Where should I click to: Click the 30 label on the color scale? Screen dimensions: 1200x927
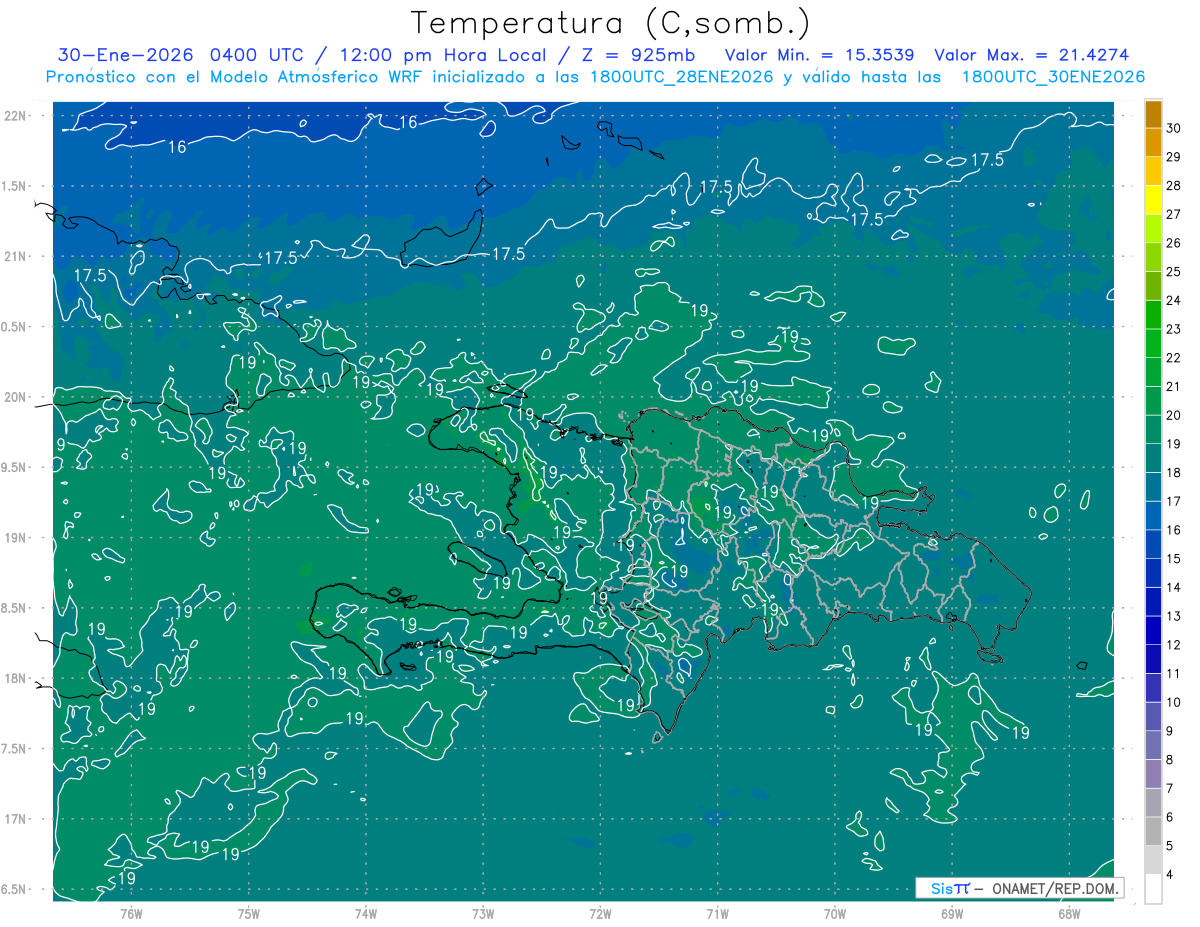[x=1173, y=128]
